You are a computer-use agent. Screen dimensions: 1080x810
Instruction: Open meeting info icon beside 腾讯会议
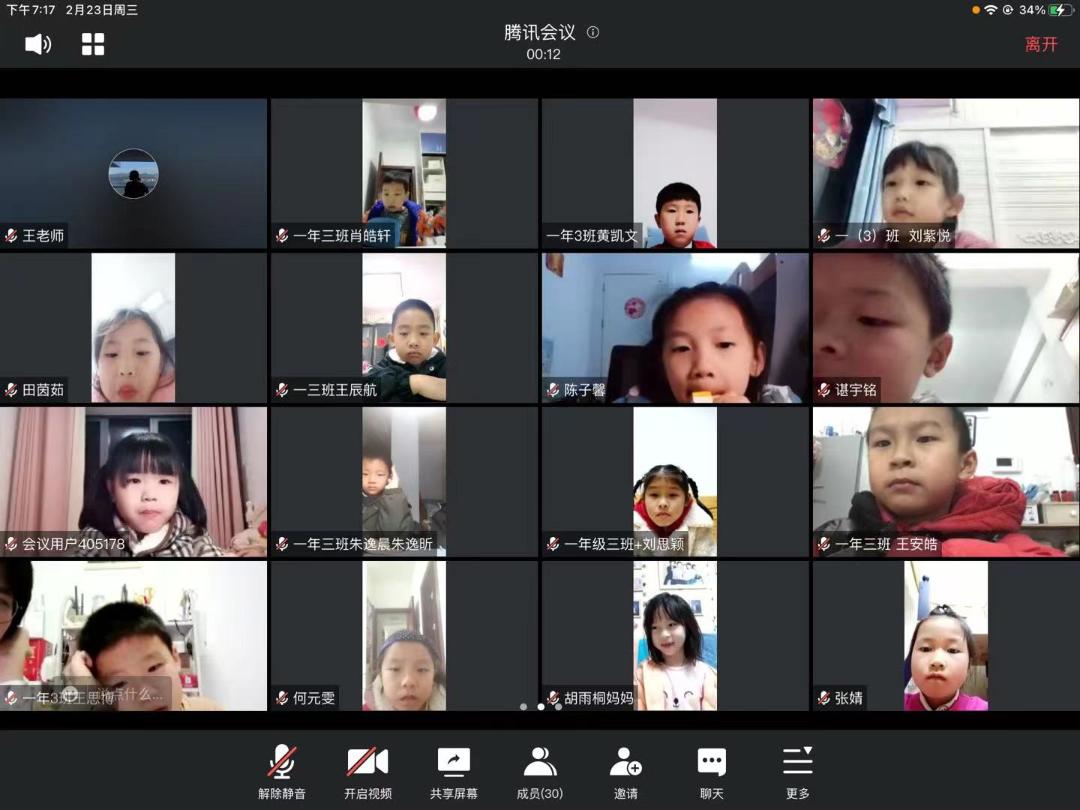593,32
